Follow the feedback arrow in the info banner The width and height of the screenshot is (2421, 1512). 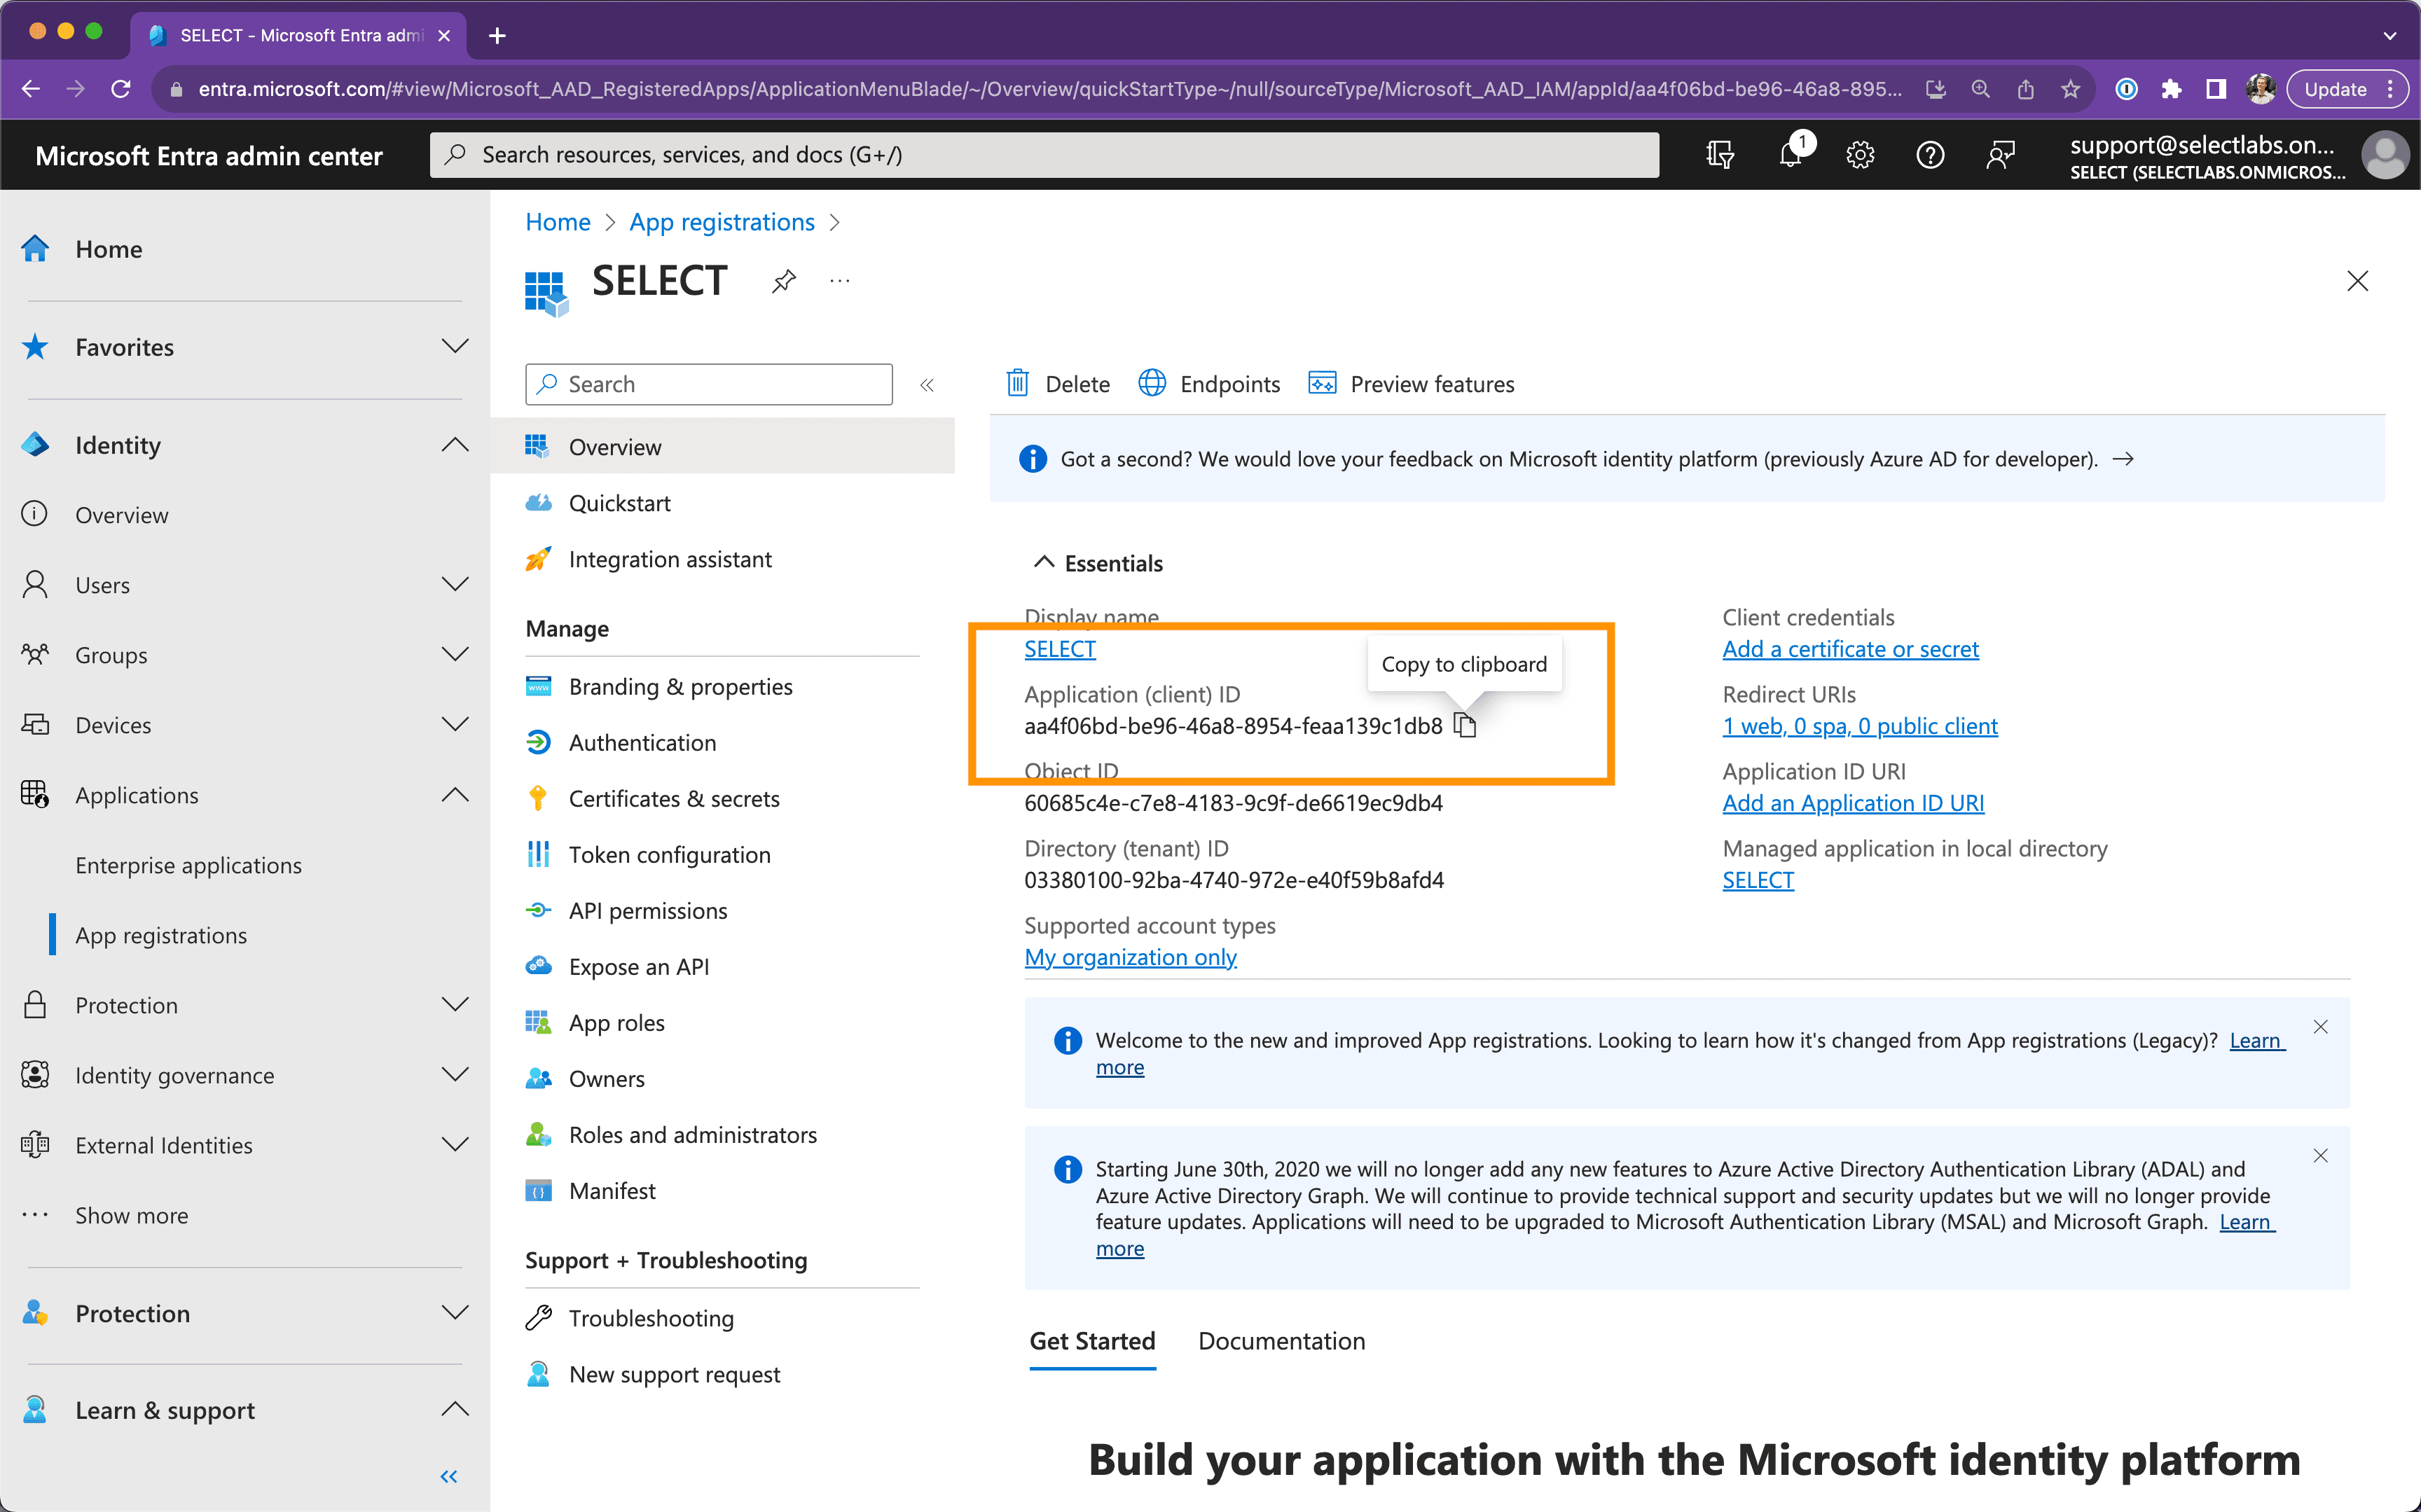[2123, 459]
